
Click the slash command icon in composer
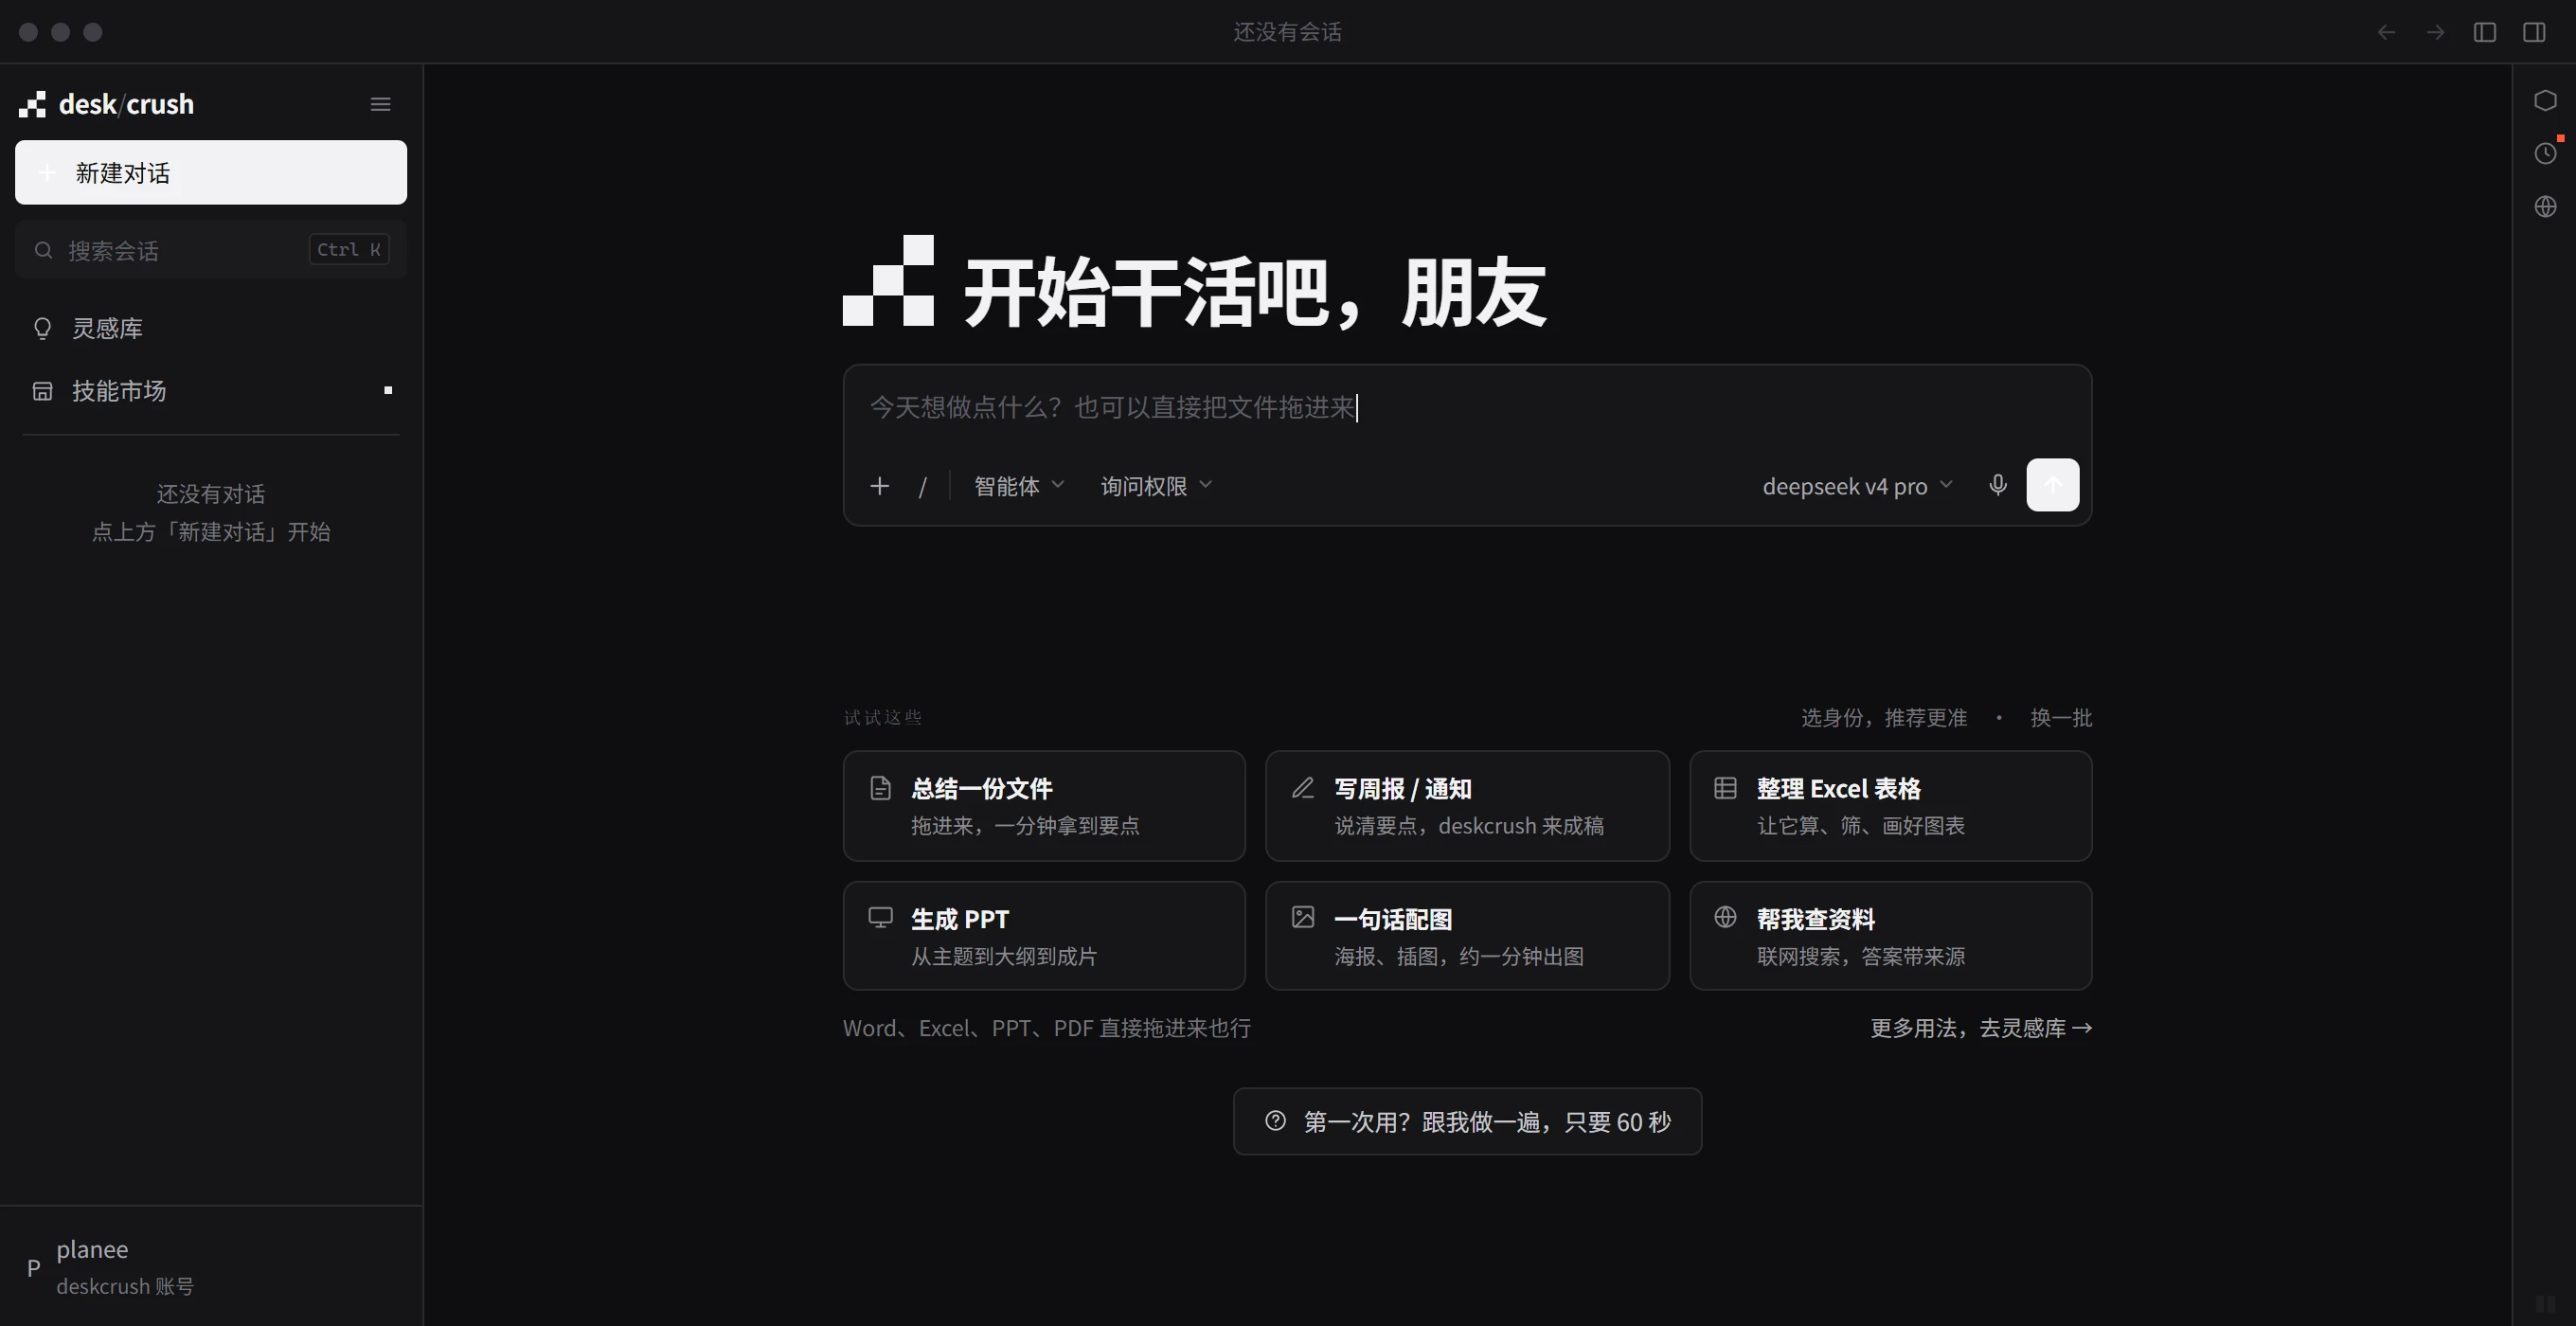point(923,486)
